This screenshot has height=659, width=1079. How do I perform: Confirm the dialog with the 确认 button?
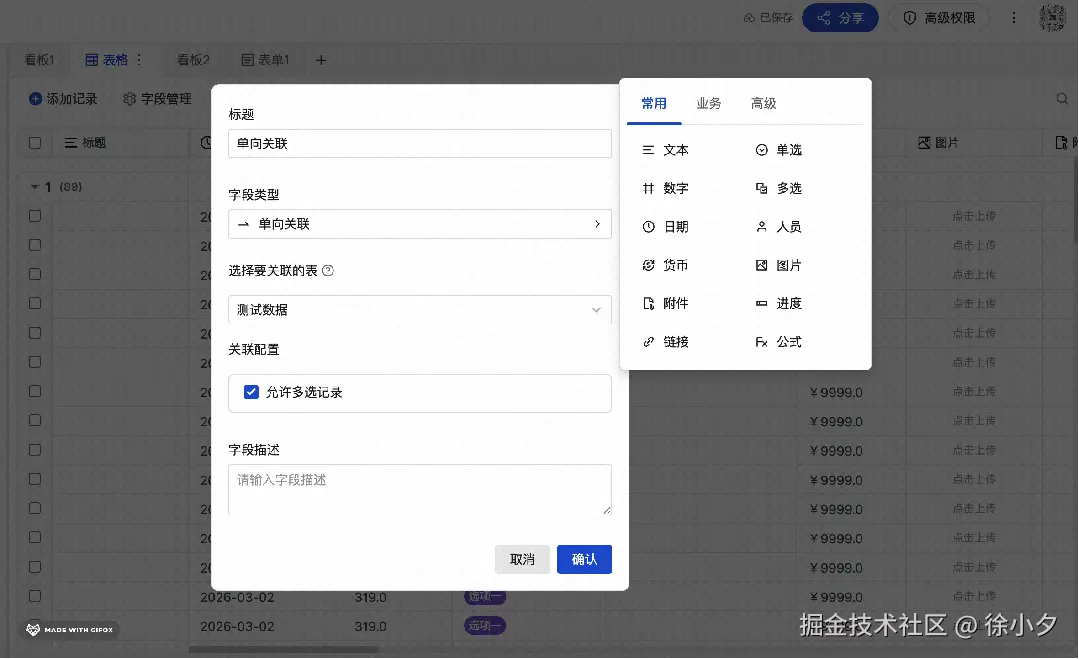(x=584, y=559)
